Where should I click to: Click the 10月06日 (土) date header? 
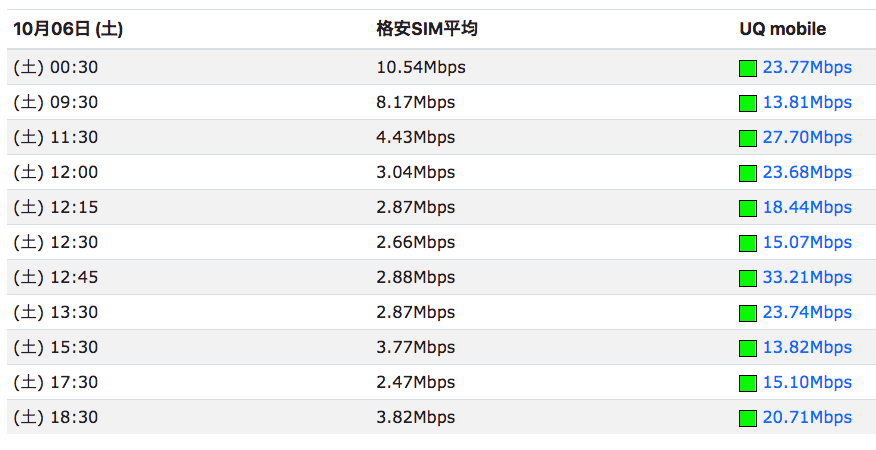pyautogui.click(x=68, y=29)
